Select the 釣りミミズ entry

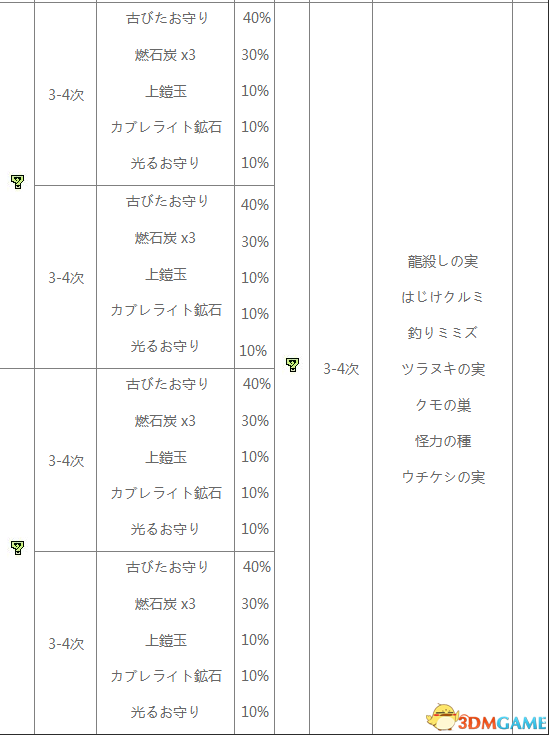pyautogui.click(x=443, y=333)
